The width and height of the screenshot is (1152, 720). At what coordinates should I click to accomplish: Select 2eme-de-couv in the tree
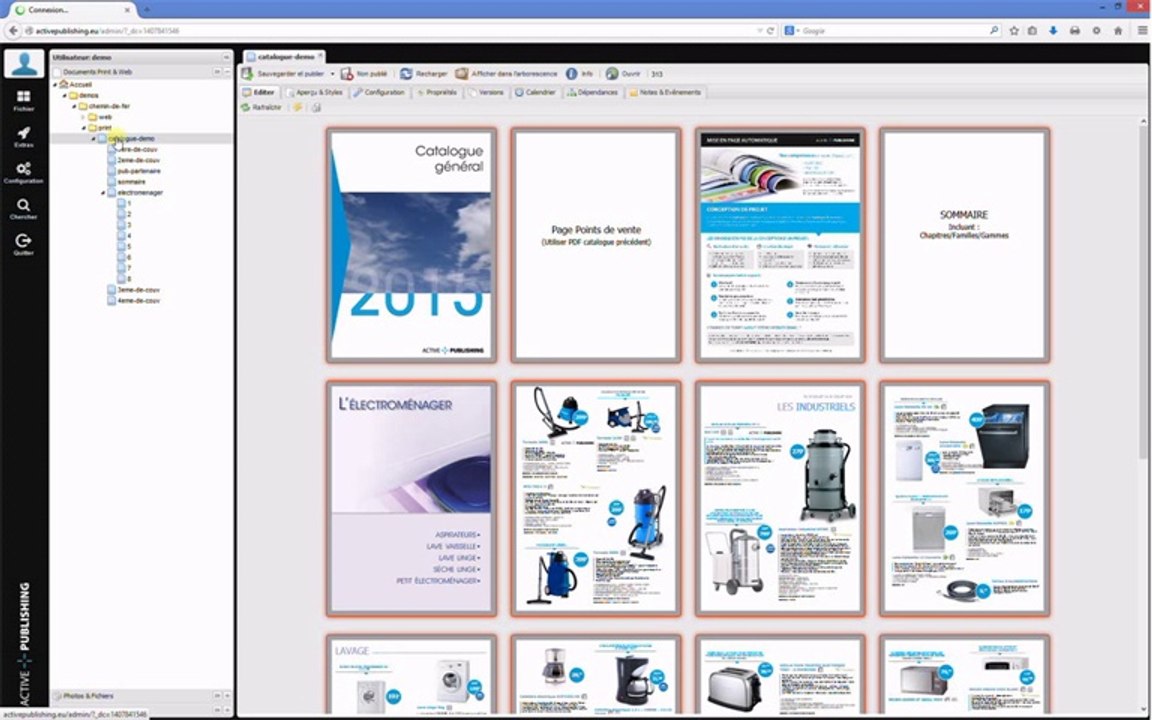point(133,160)
